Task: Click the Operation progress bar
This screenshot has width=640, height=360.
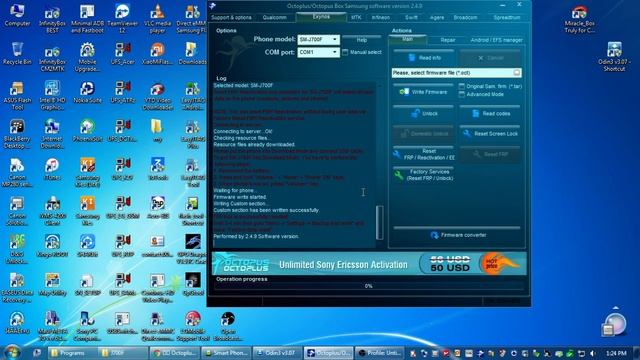Action: coord(369,286)
